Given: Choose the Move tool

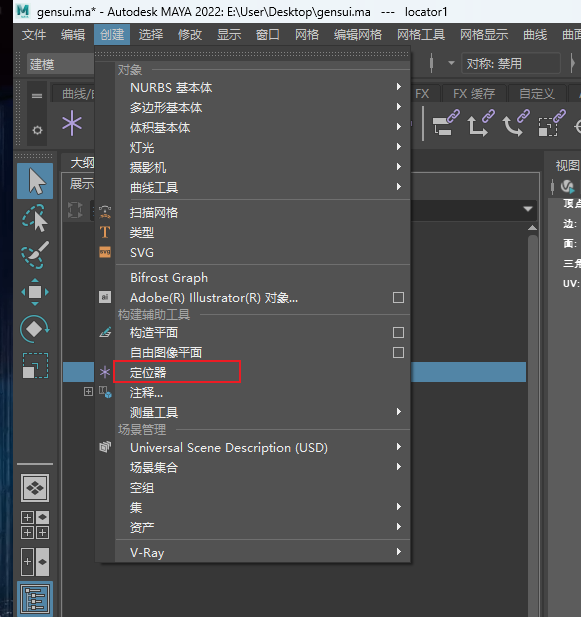Looking at the screenshot, I should point(35,292).
